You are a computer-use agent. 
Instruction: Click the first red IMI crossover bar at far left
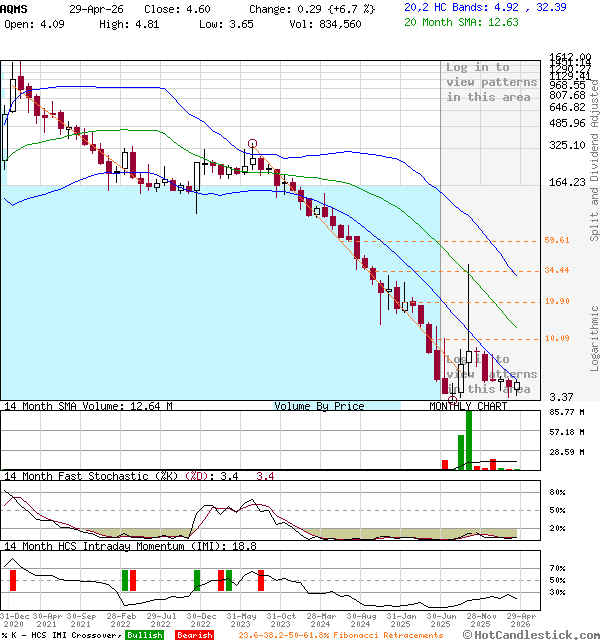click(13, 580)
